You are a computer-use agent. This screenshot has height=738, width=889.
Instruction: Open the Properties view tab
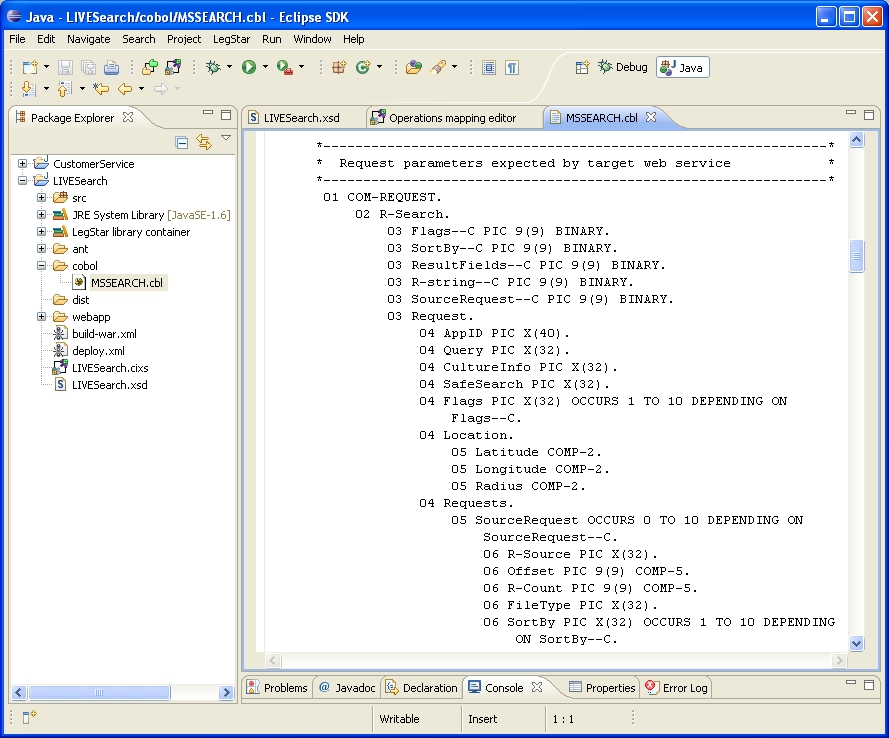click(602, 688)
